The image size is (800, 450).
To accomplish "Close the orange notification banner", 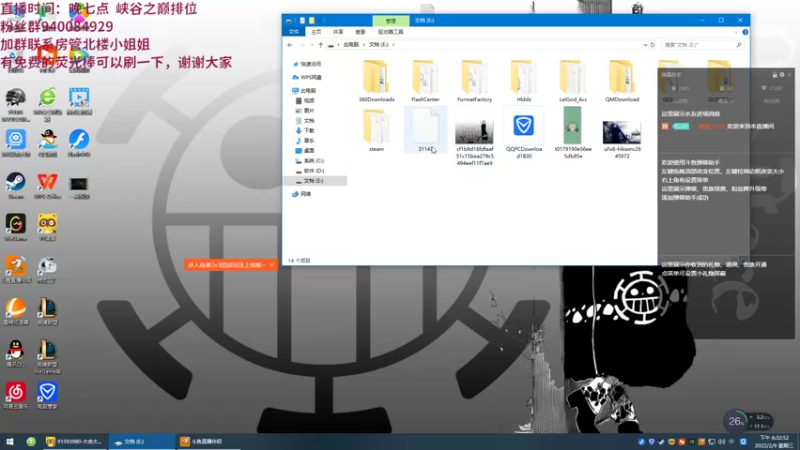I will pyautogui.click(x=272, y=265).
